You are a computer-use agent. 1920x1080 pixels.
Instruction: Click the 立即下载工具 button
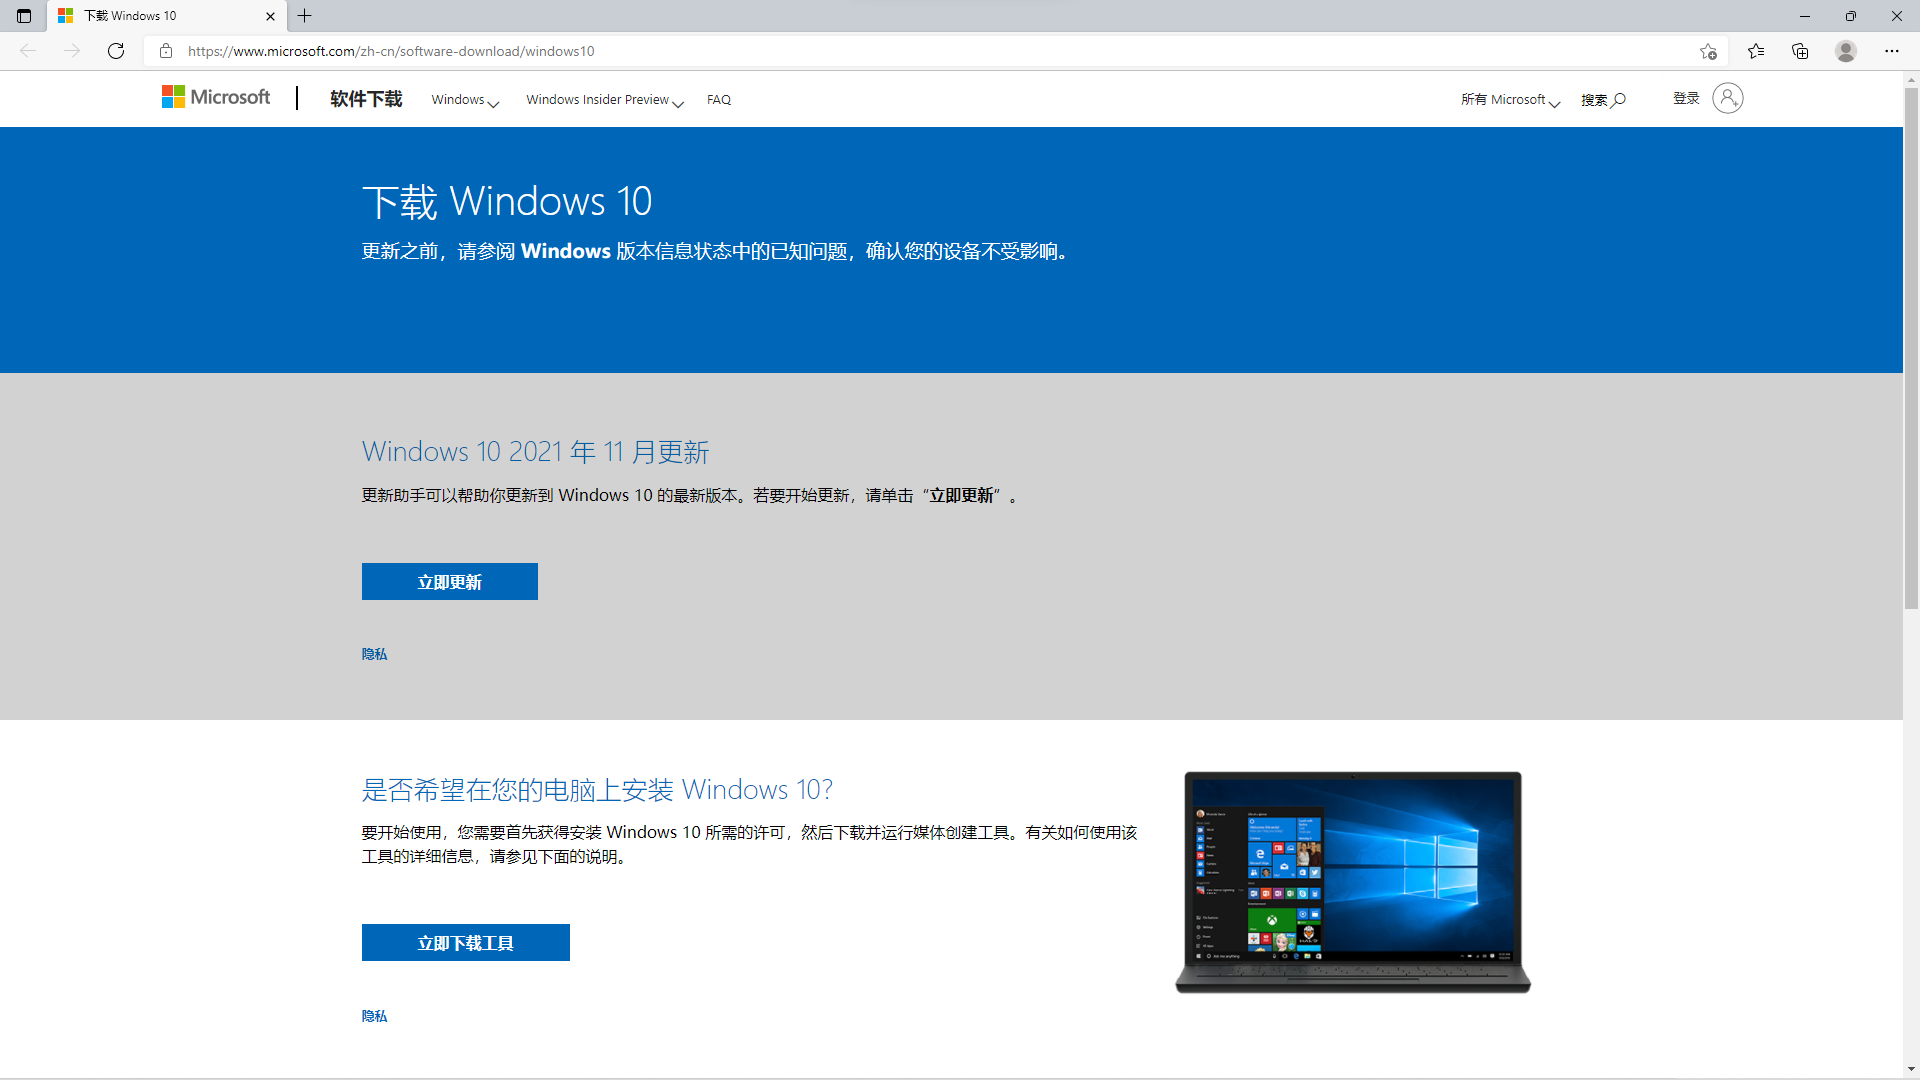click(x=465, y=943)
